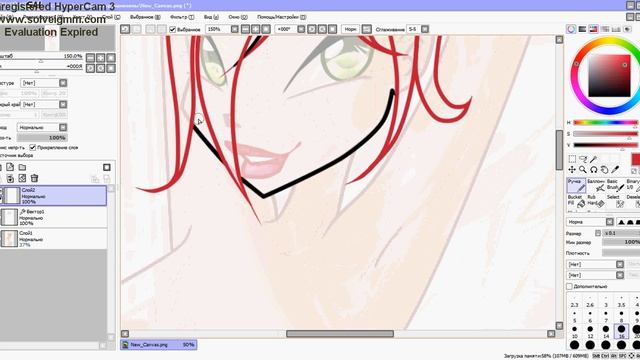The image size is (640, 360).
Task: Adjust the saturation S slider
Action: (x=605, y=134)
